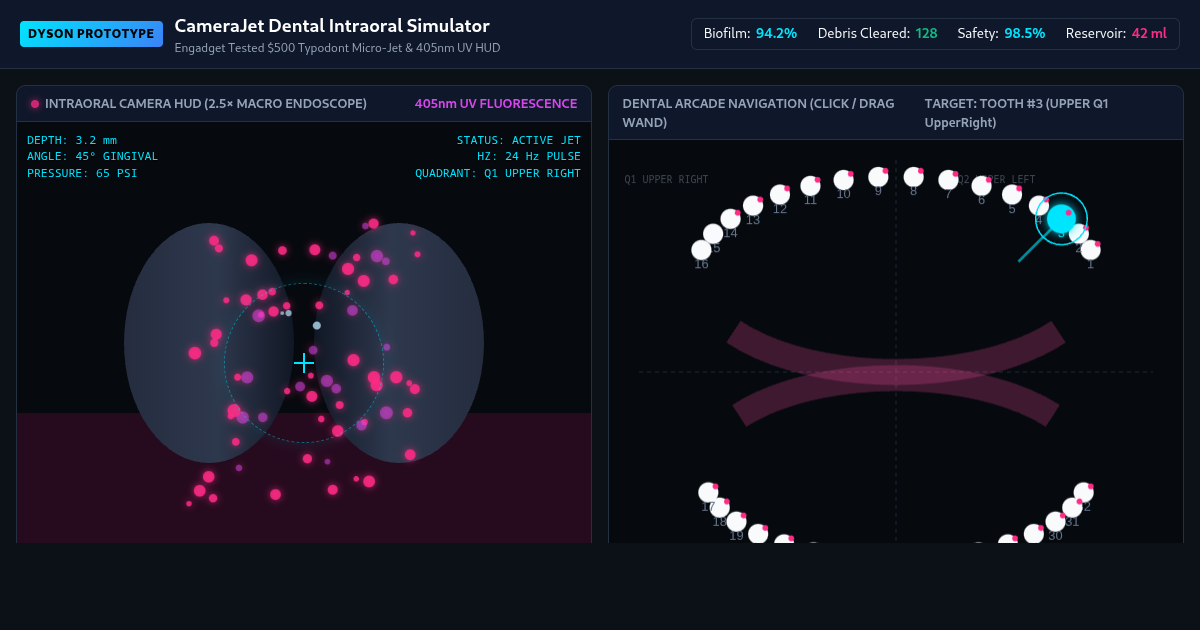Click the DYSON PROTOTYPE badge

coord(91,34)
